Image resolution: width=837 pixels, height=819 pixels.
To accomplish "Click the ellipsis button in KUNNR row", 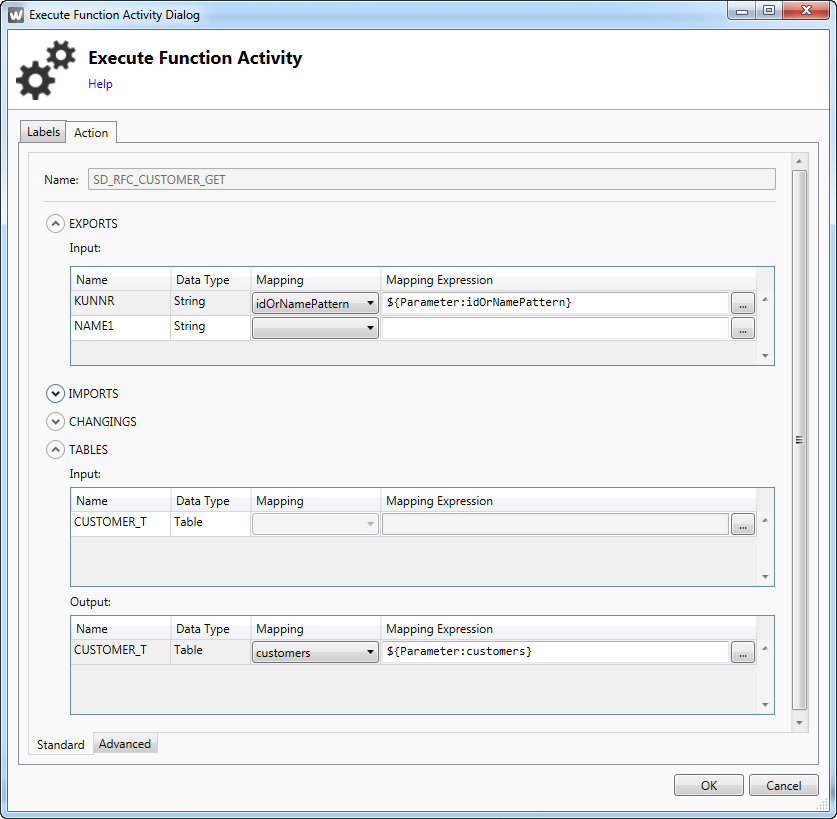I will 742,303.
